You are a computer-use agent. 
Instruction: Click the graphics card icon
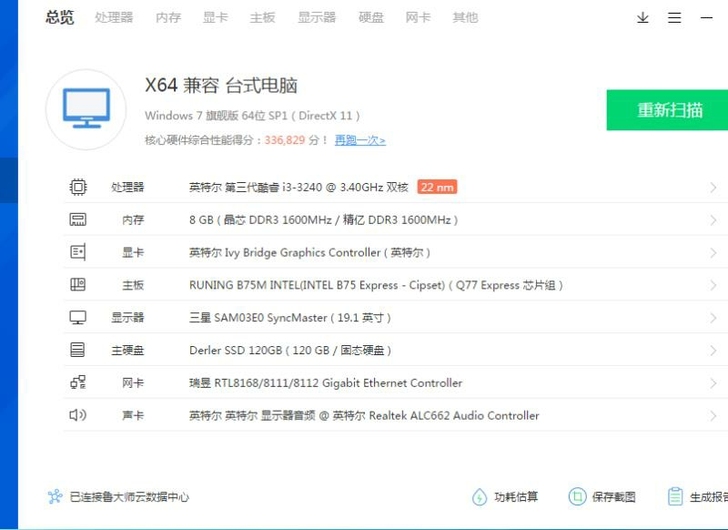pyautogui.click(x=78, y=252)
